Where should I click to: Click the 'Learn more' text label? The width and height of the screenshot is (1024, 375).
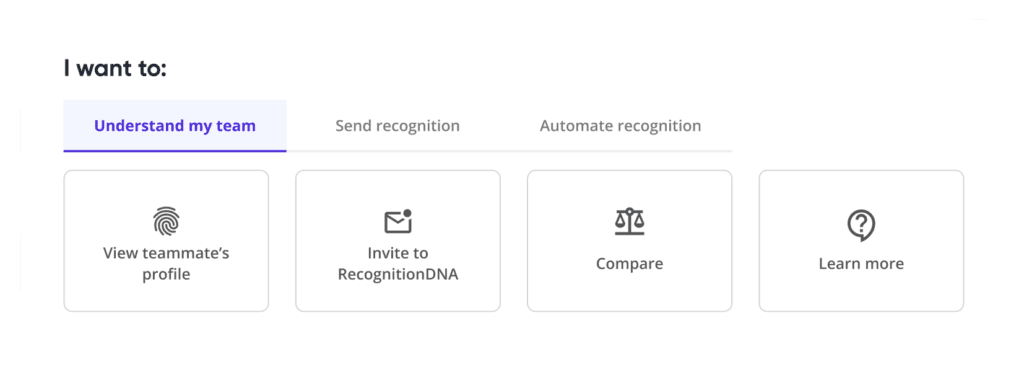pos(861,264)
